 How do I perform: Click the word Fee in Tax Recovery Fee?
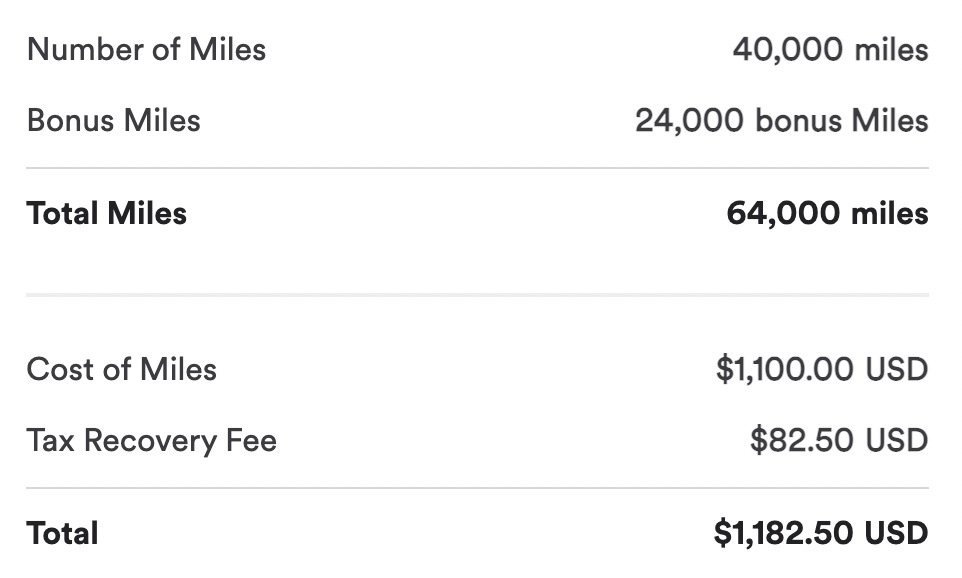point(251,441)
